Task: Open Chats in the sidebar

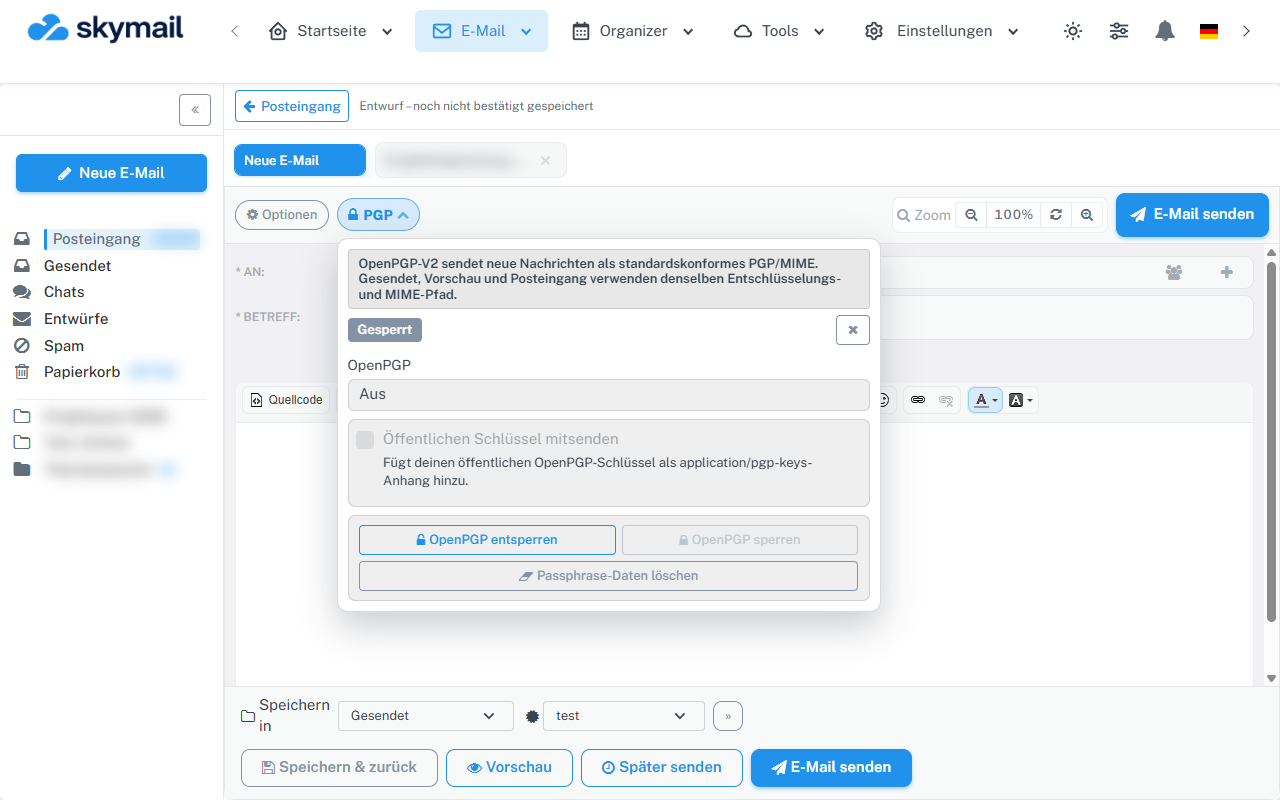Action: (64, 292)
